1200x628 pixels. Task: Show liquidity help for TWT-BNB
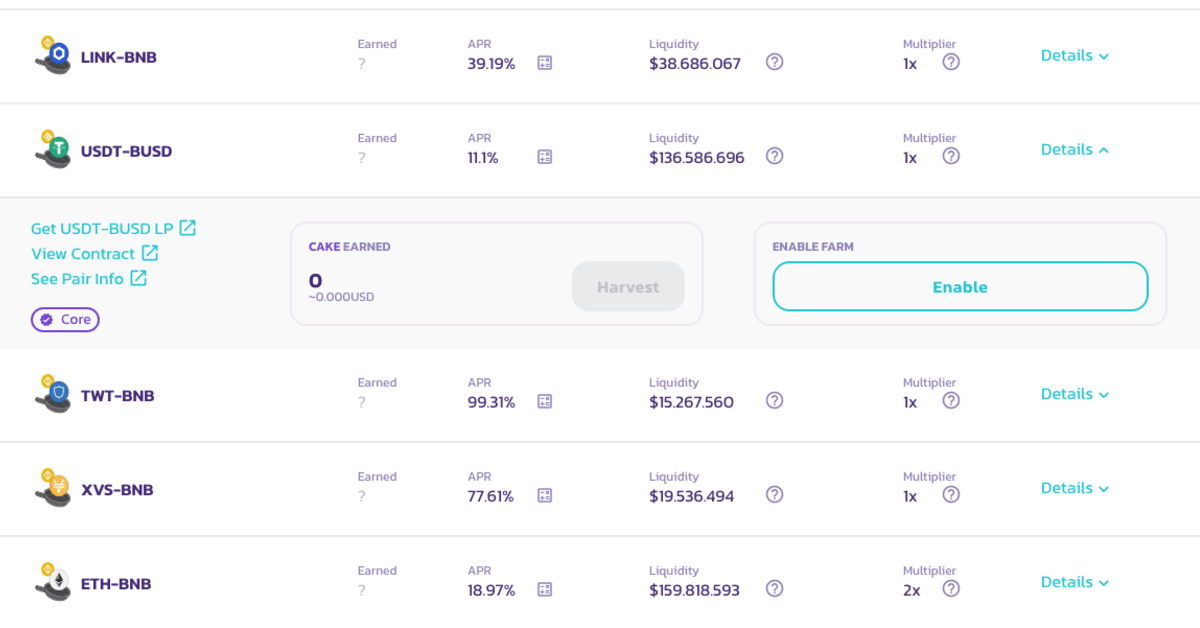pyautogui.click(x=775, y=400)
